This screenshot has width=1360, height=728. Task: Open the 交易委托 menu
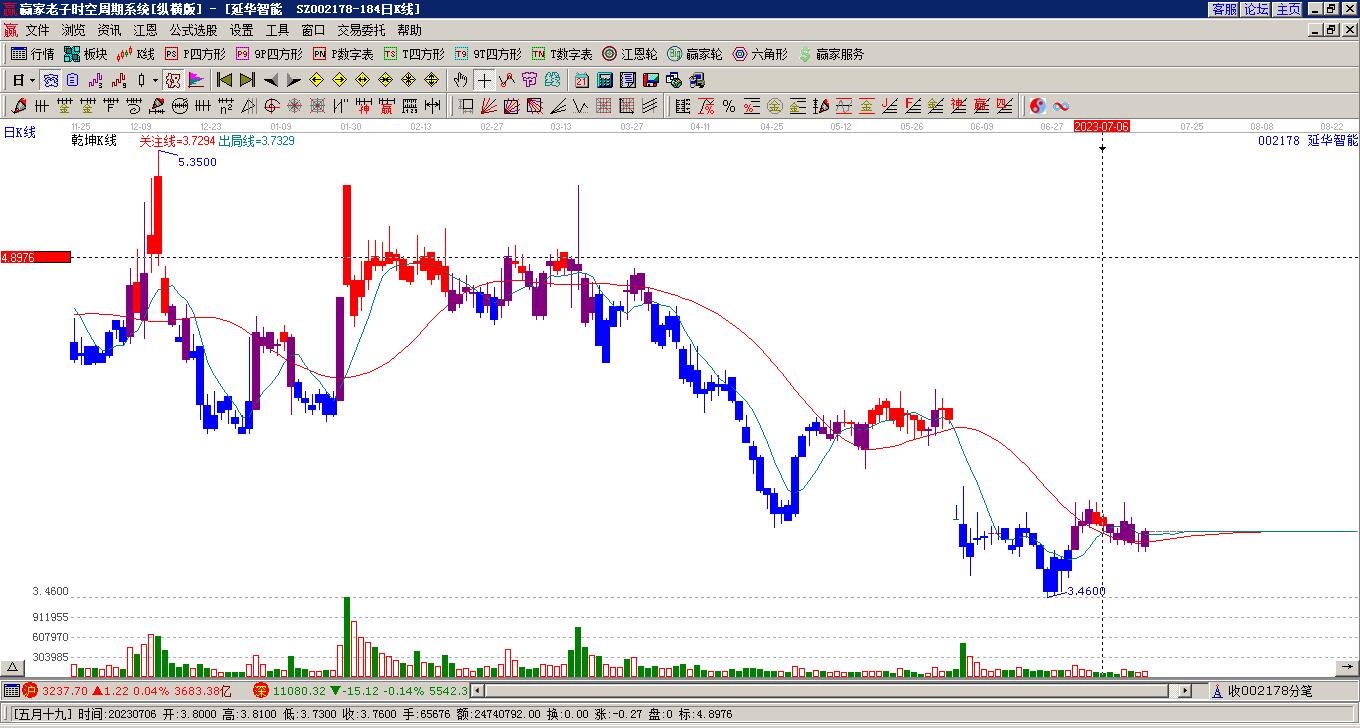pos(361,31)
